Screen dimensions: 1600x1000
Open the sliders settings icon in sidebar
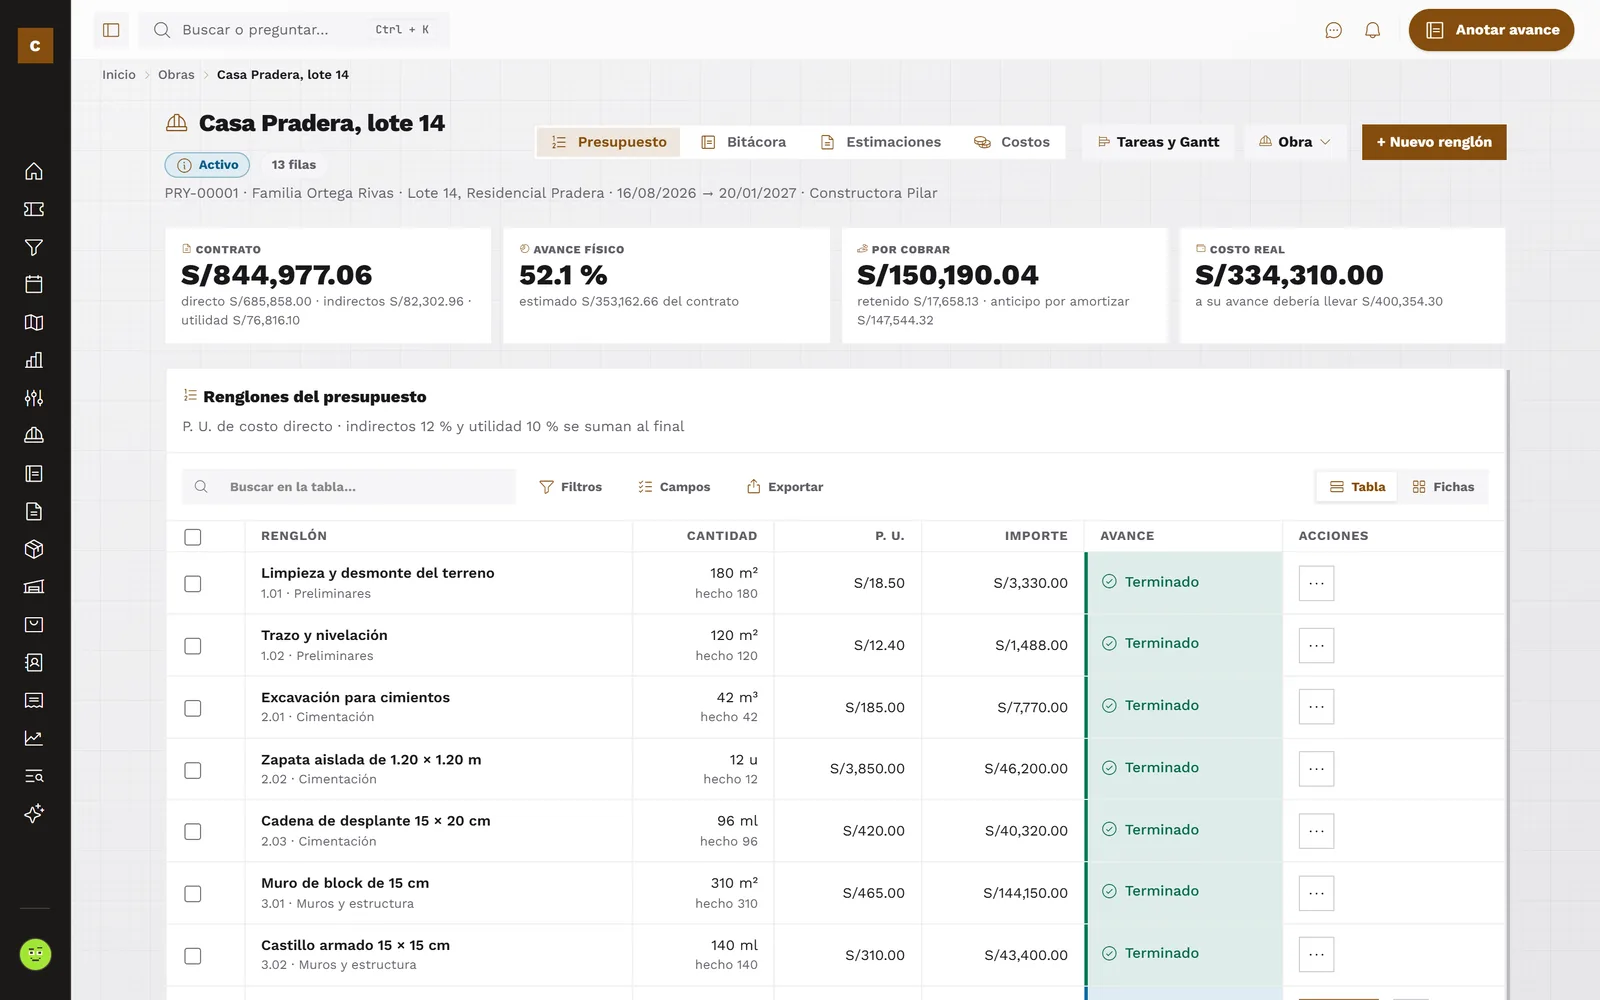pyautogui.click(x=34, y=398)
